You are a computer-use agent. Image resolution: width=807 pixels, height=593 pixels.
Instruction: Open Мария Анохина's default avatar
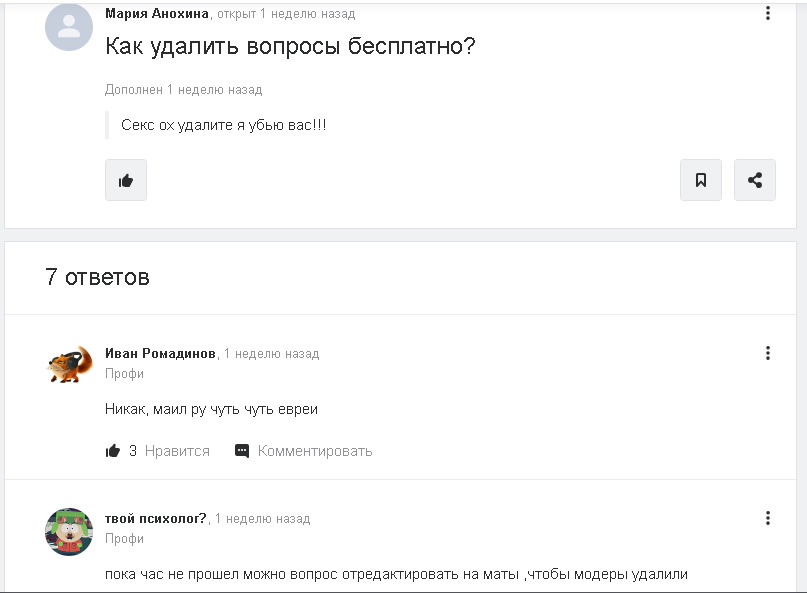click(69, 27)
